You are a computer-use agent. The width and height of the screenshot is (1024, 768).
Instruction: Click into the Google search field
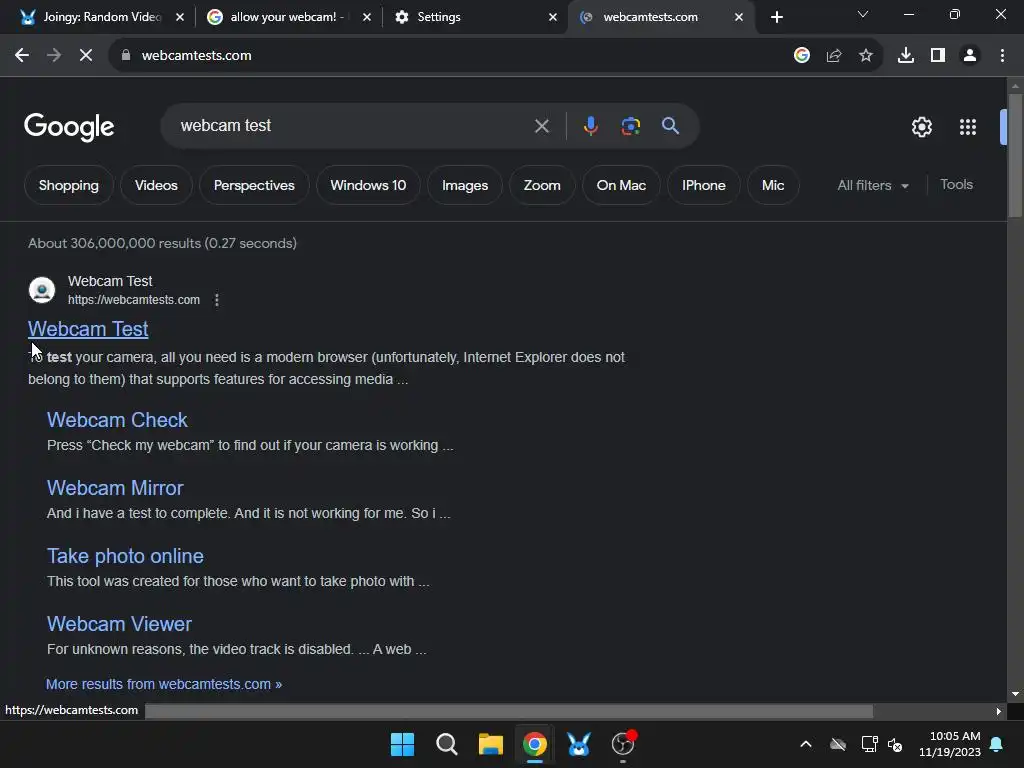[353, 126]
